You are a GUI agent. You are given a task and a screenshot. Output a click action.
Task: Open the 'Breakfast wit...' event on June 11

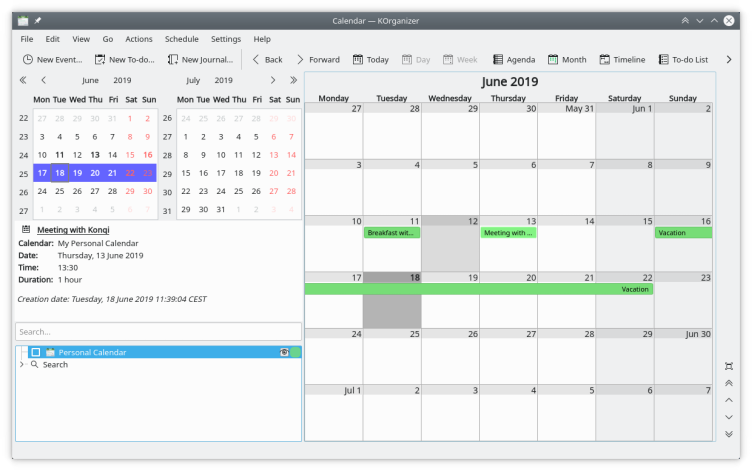pos(391,233)
